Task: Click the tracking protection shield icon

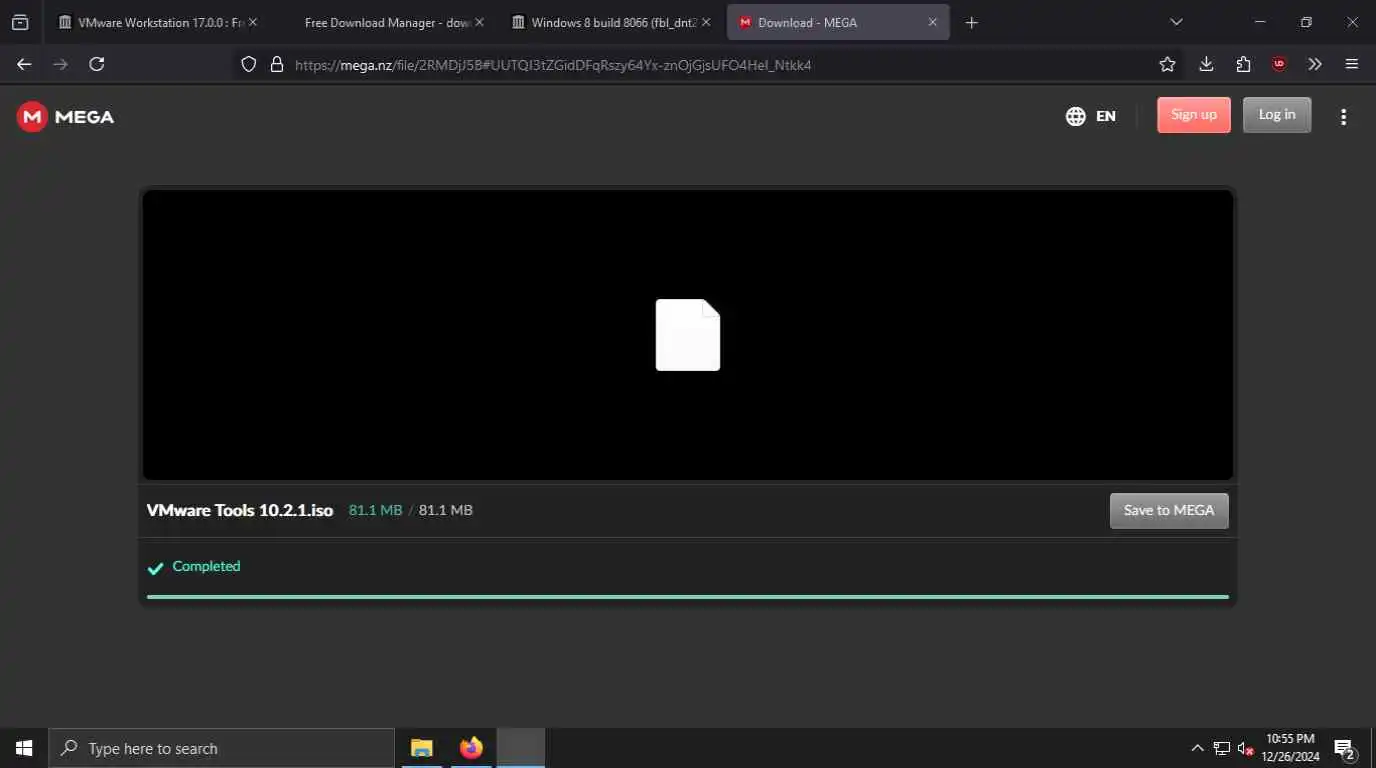Action: click(249, 64)
